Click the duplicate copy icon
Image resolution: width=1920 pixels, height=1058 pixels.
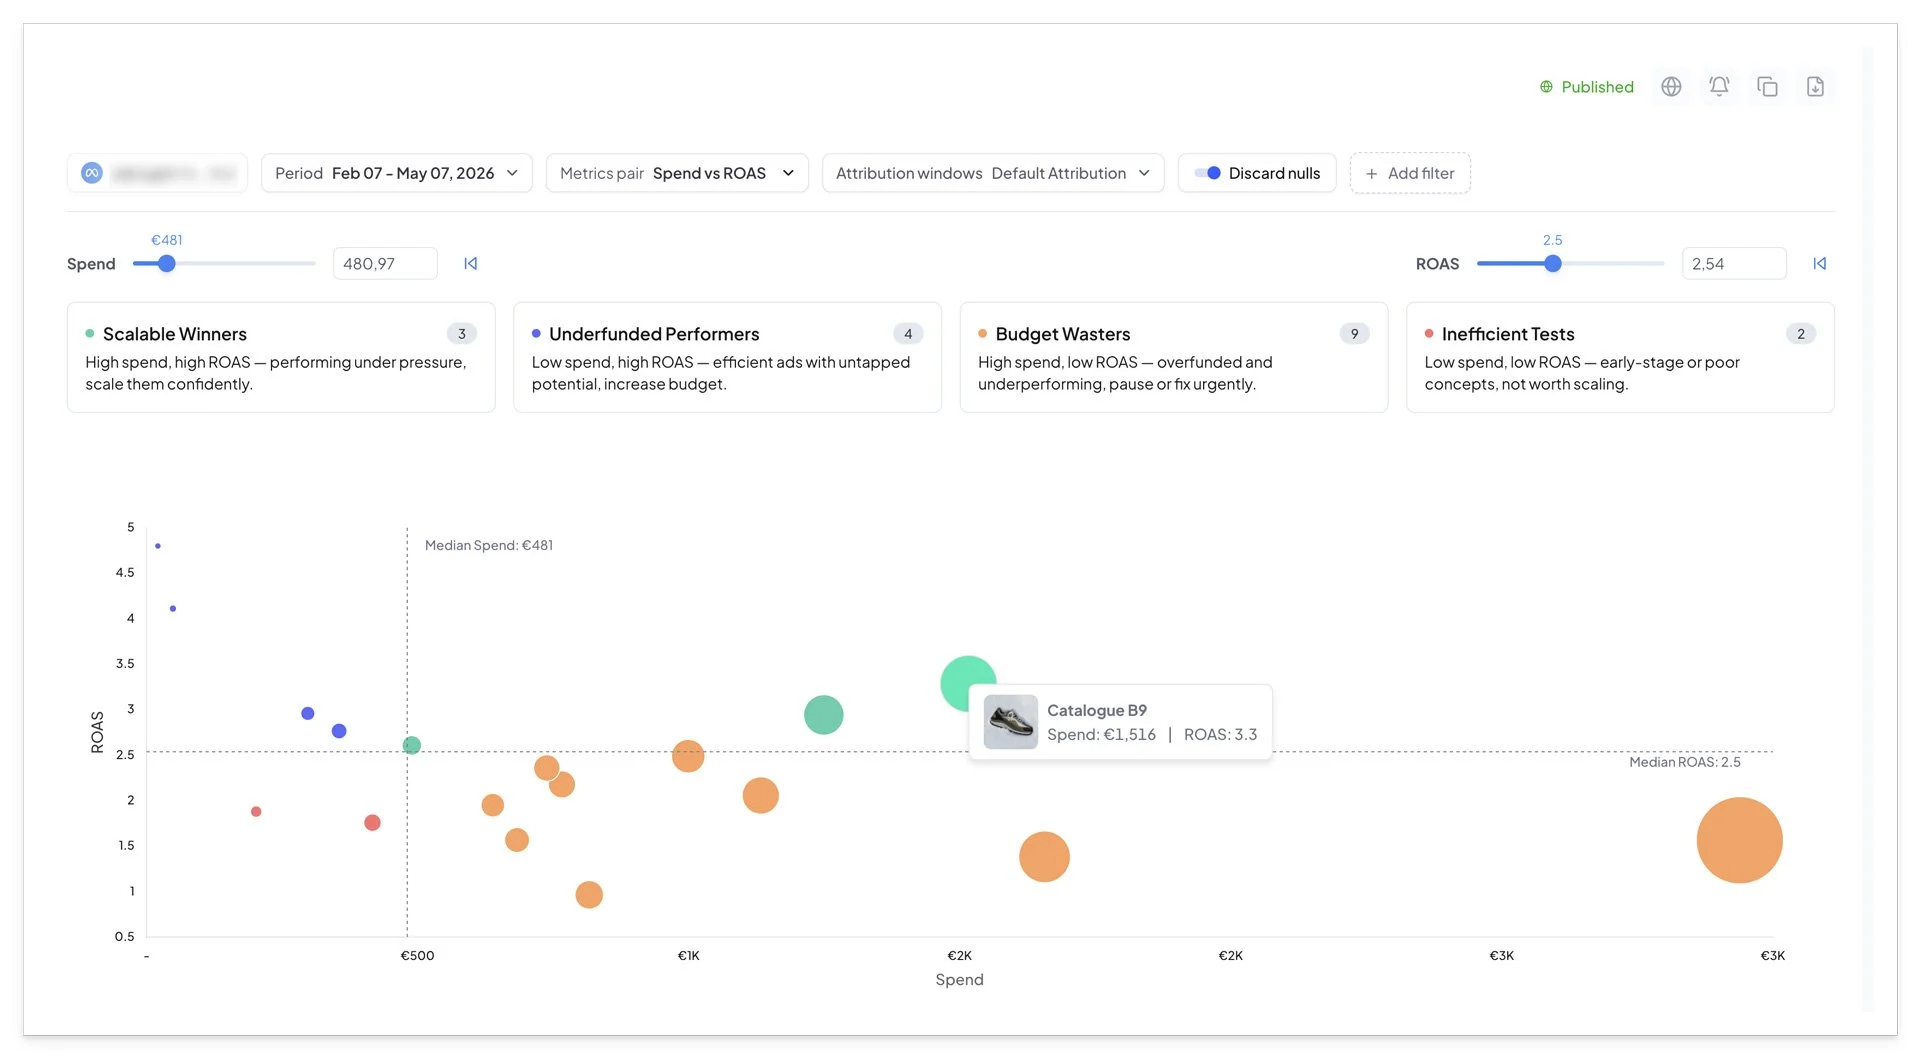pos(1767,87)
